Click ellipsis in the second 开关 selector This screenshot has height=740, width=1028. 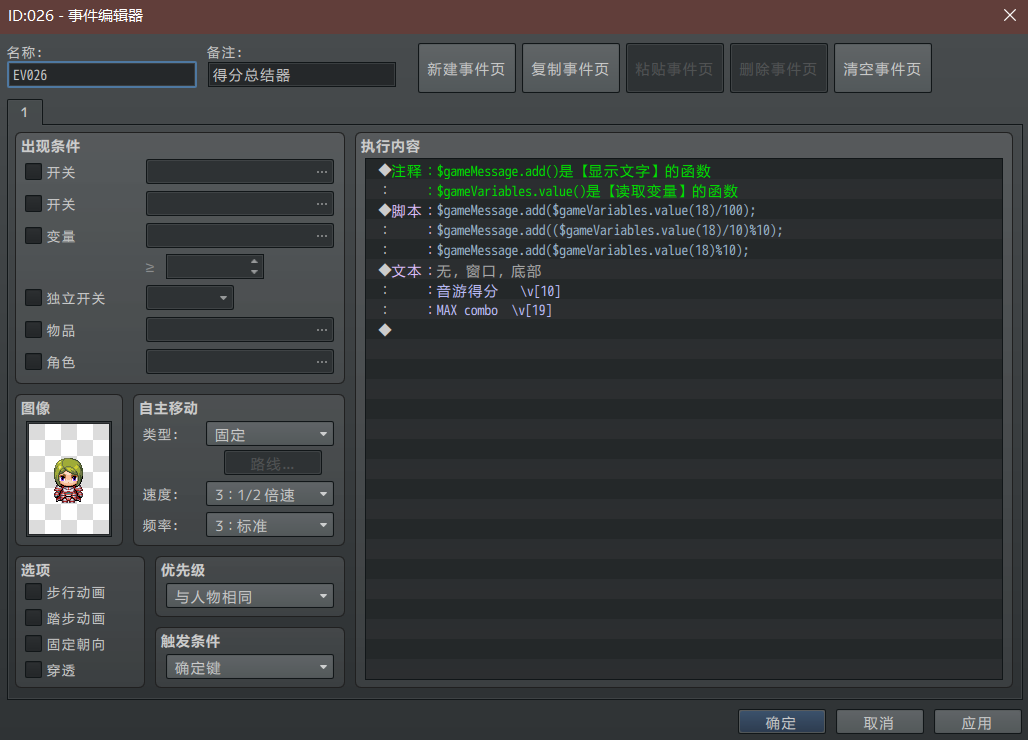pyautogui.click(x=321, y=204)
